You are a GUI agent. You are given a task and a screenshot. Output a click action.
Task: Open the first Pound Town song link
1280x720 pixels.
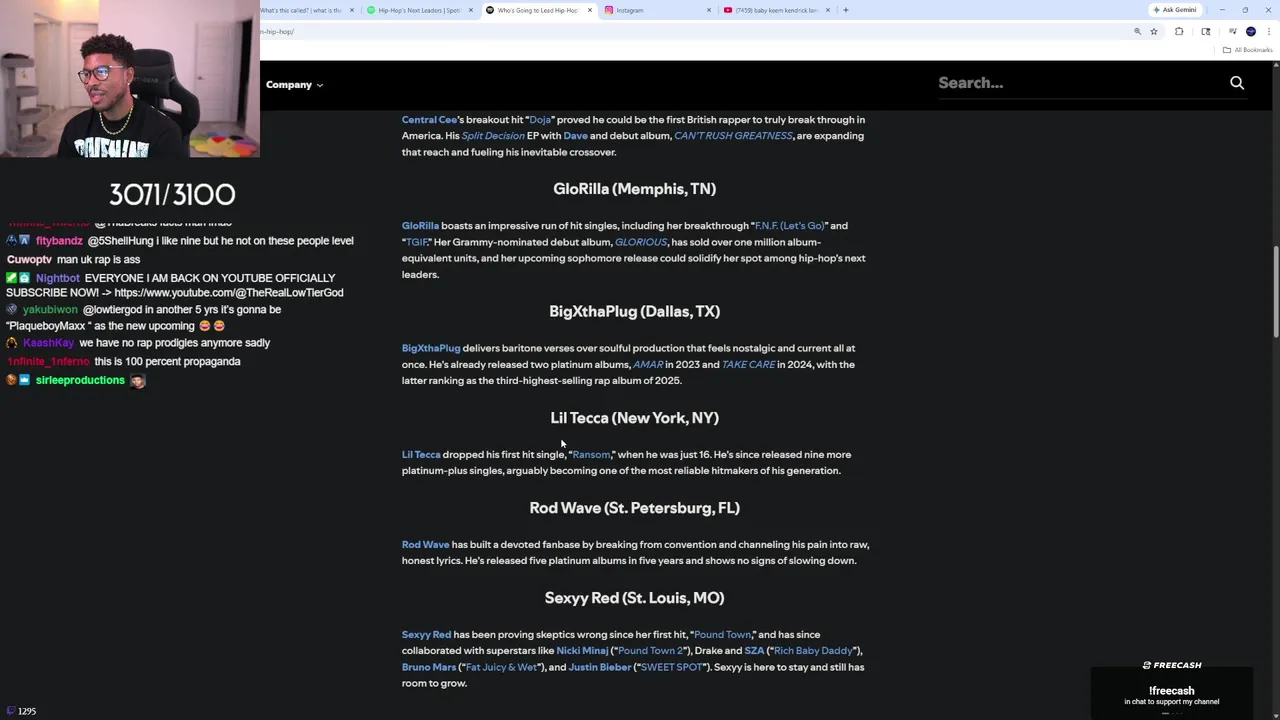[722, 635]
